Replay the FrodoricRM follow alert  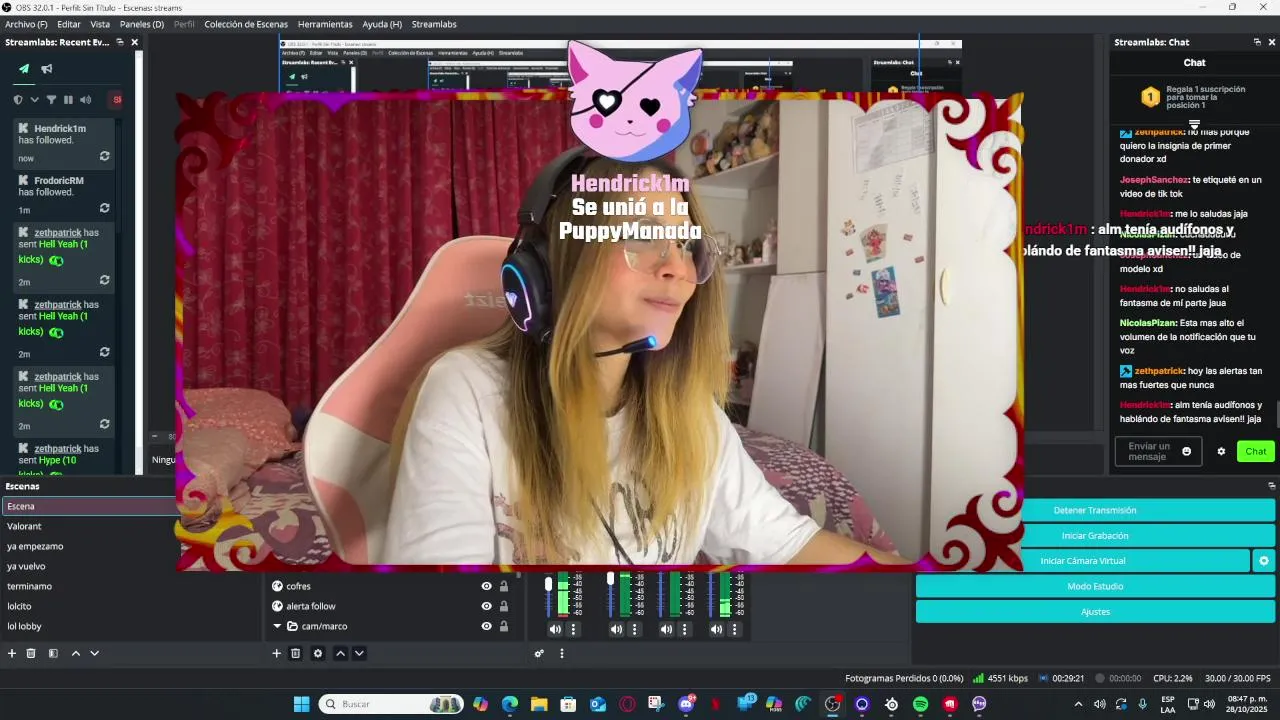104,208
